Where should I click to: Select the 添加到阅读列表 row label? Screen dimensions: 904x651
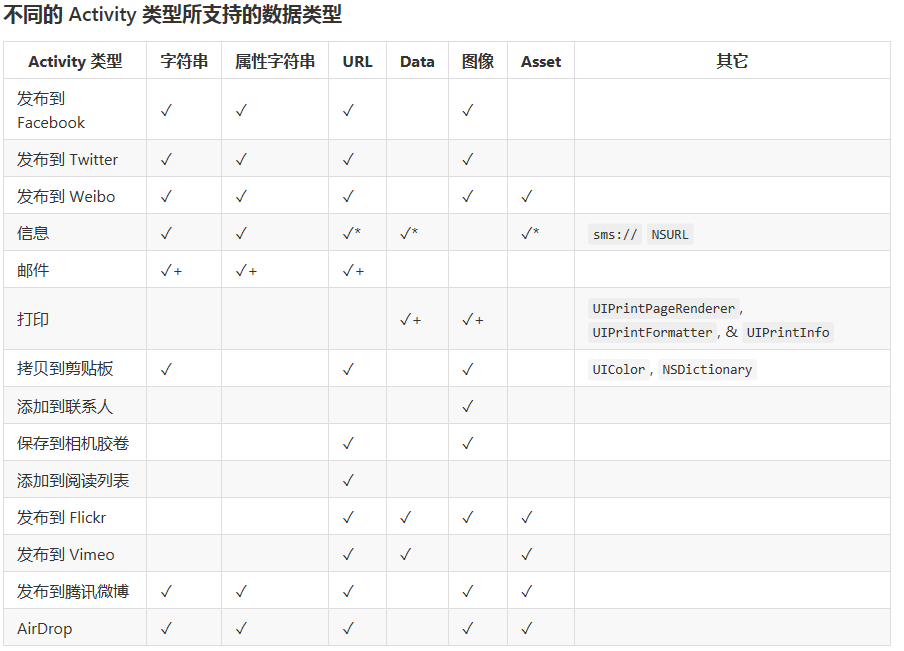click(x=73, y=480)
